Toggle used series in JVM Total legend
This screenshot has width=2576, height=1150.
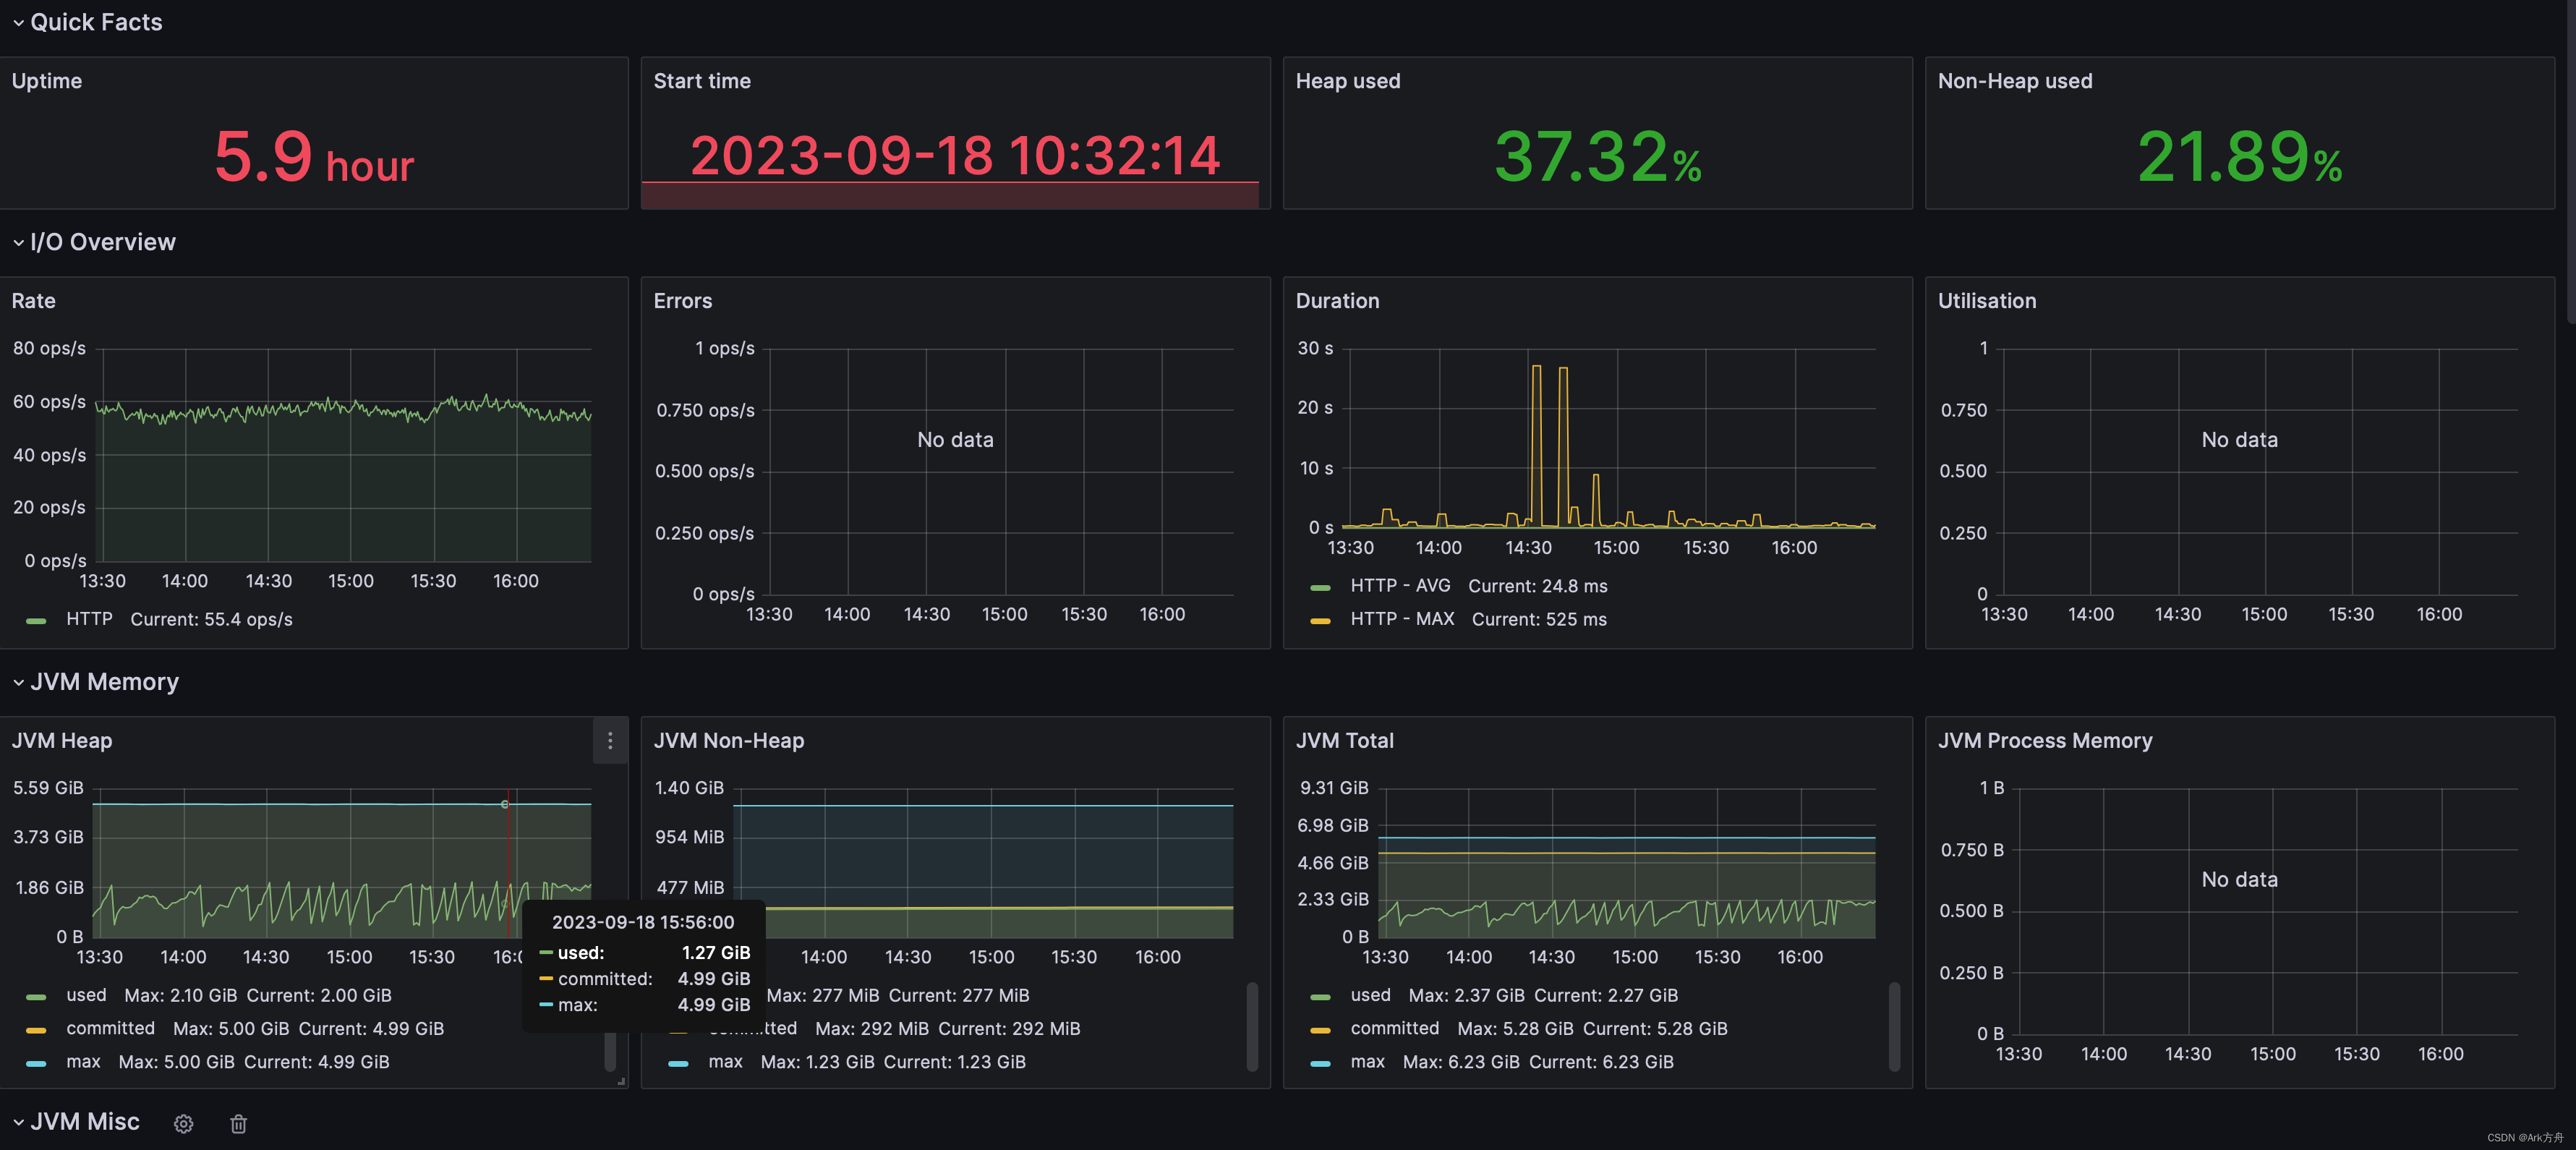[1370, 996]
